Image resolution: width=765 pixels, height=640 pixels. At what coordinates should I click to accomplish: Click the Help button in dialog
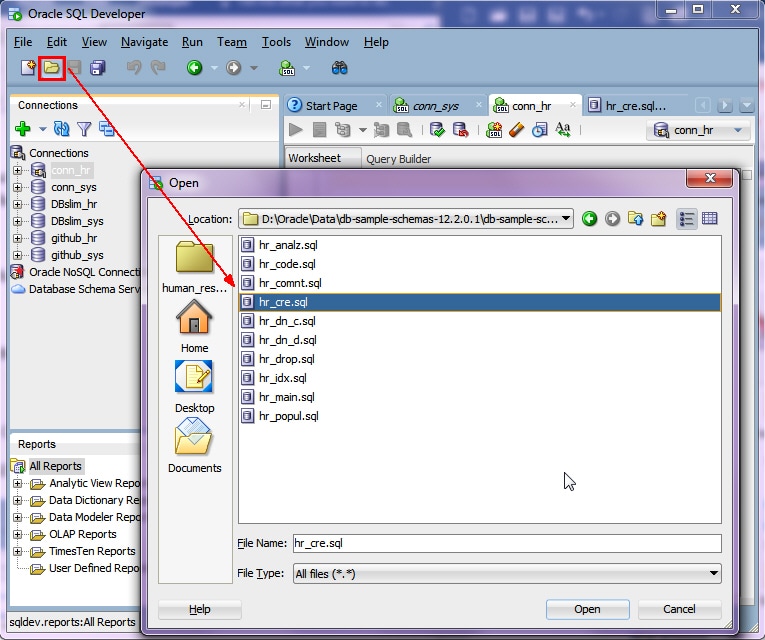pos(200,609)
